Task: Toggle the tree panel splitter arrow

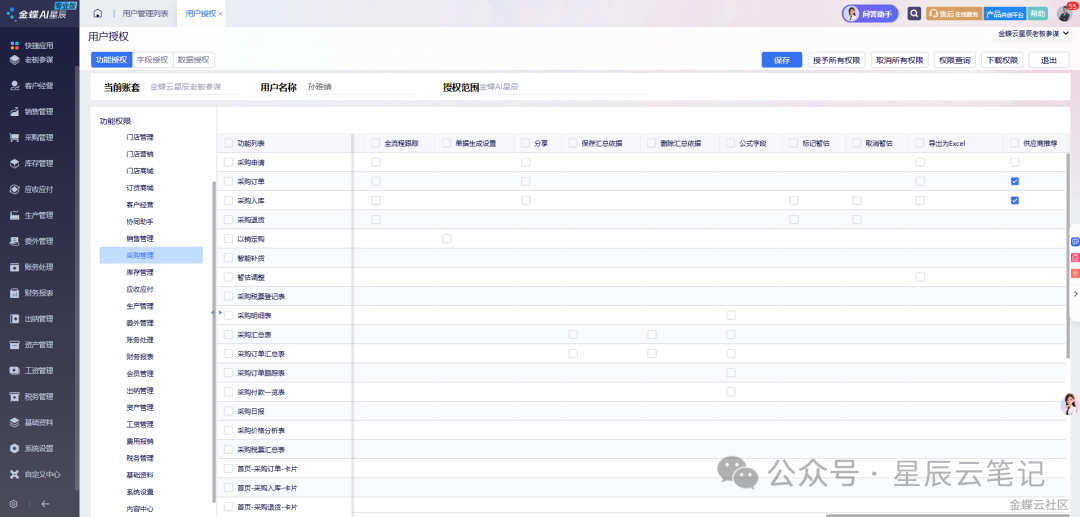Action: pyautogui.click(x=214, y=313)
